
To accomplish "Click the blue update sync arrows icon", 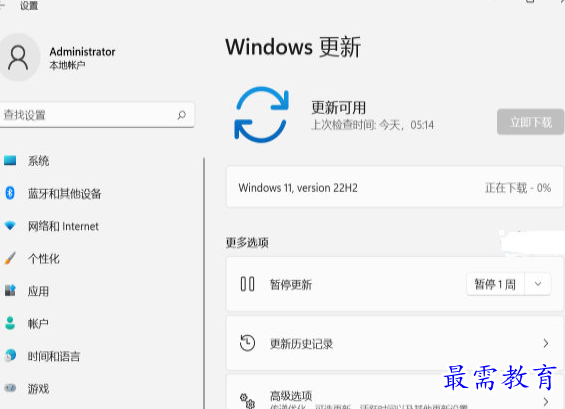I will (262, 115).
